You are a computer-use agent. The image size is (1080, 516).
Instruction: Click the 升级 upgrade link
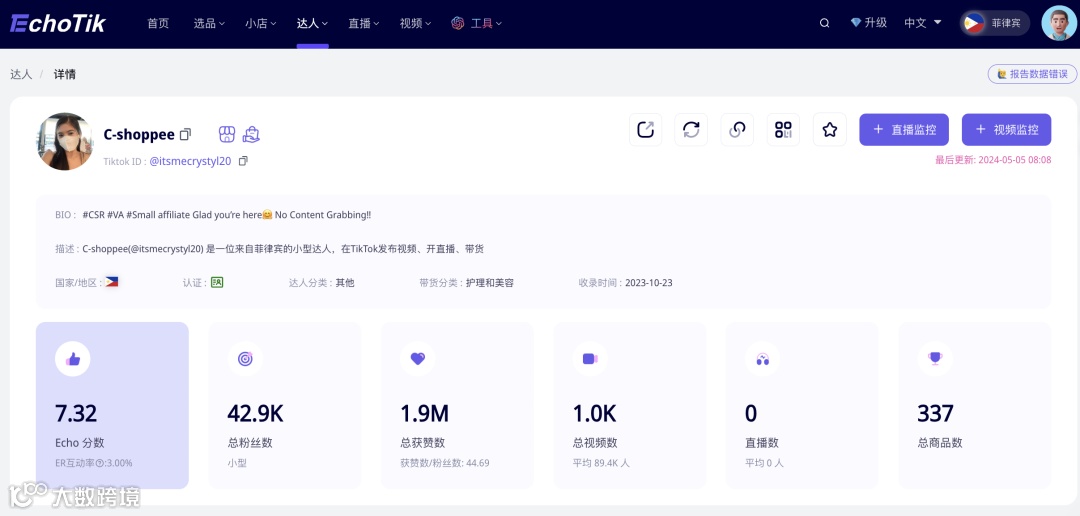(876, 23)
